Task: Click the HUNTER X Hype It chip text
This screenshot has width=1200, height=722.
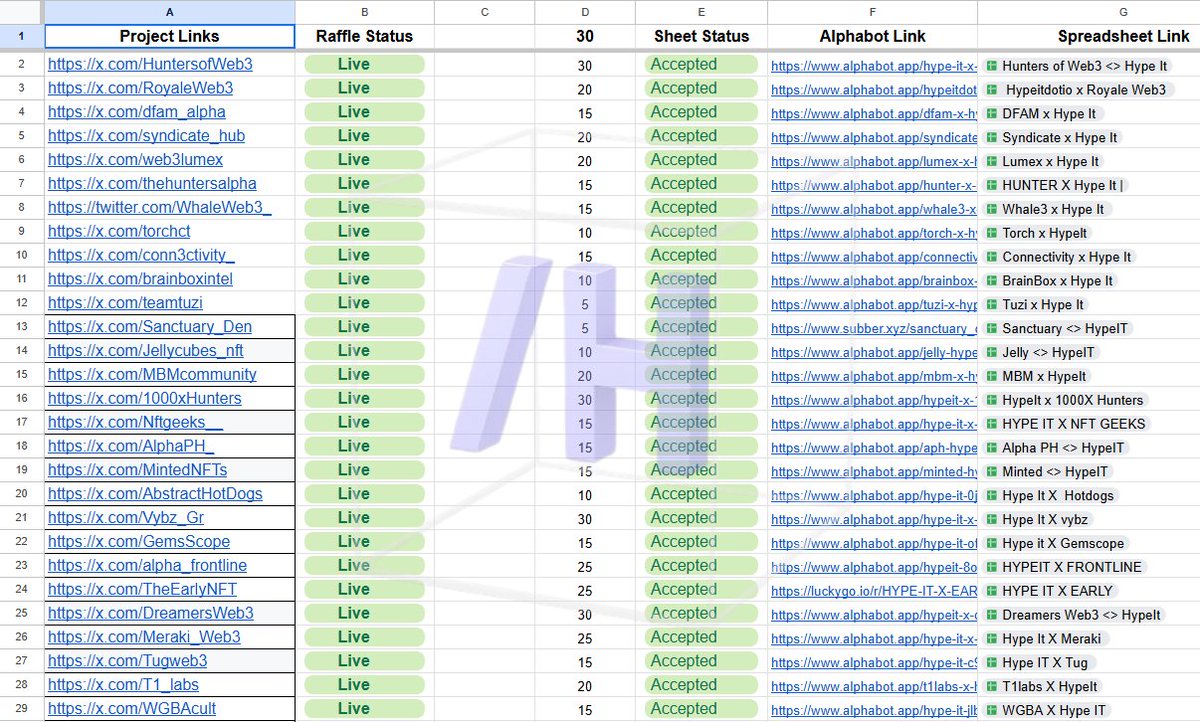Action: pos(1061,185)
